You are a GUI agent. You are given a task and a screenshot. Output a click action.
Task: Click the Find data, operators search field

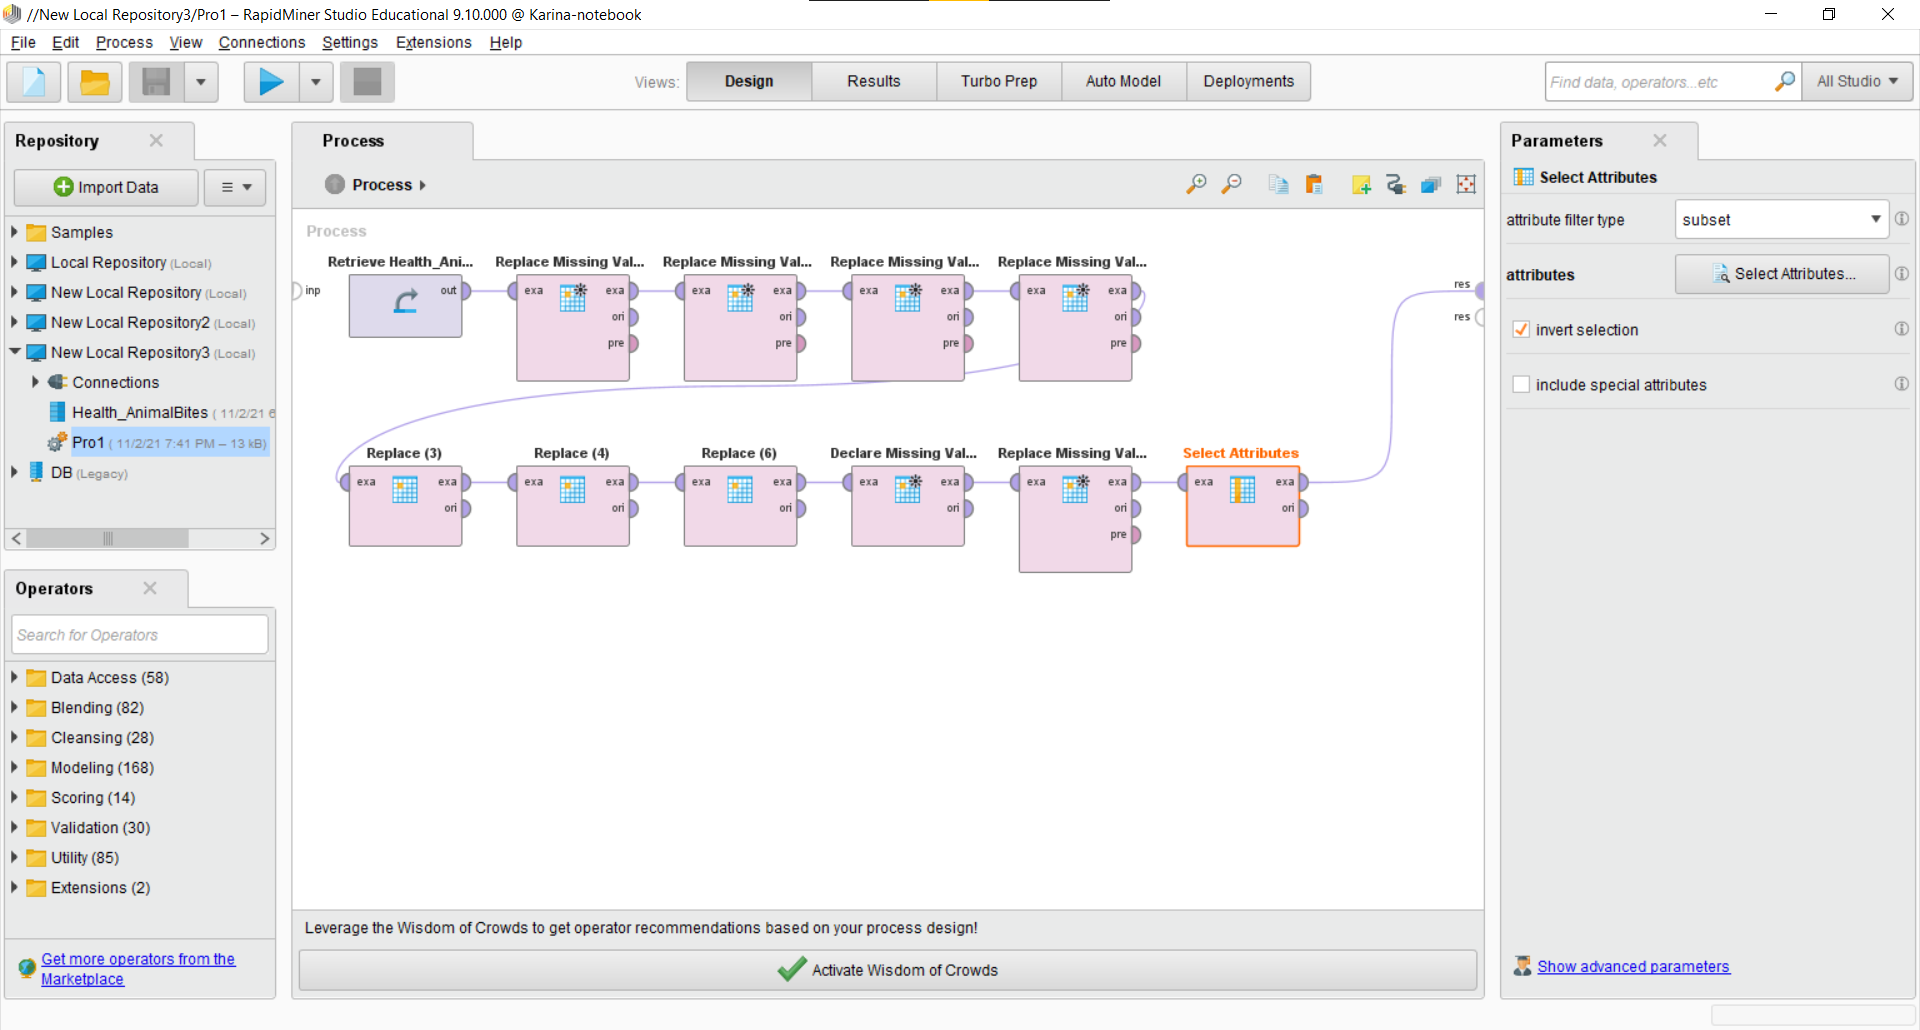coord(1660,81)
